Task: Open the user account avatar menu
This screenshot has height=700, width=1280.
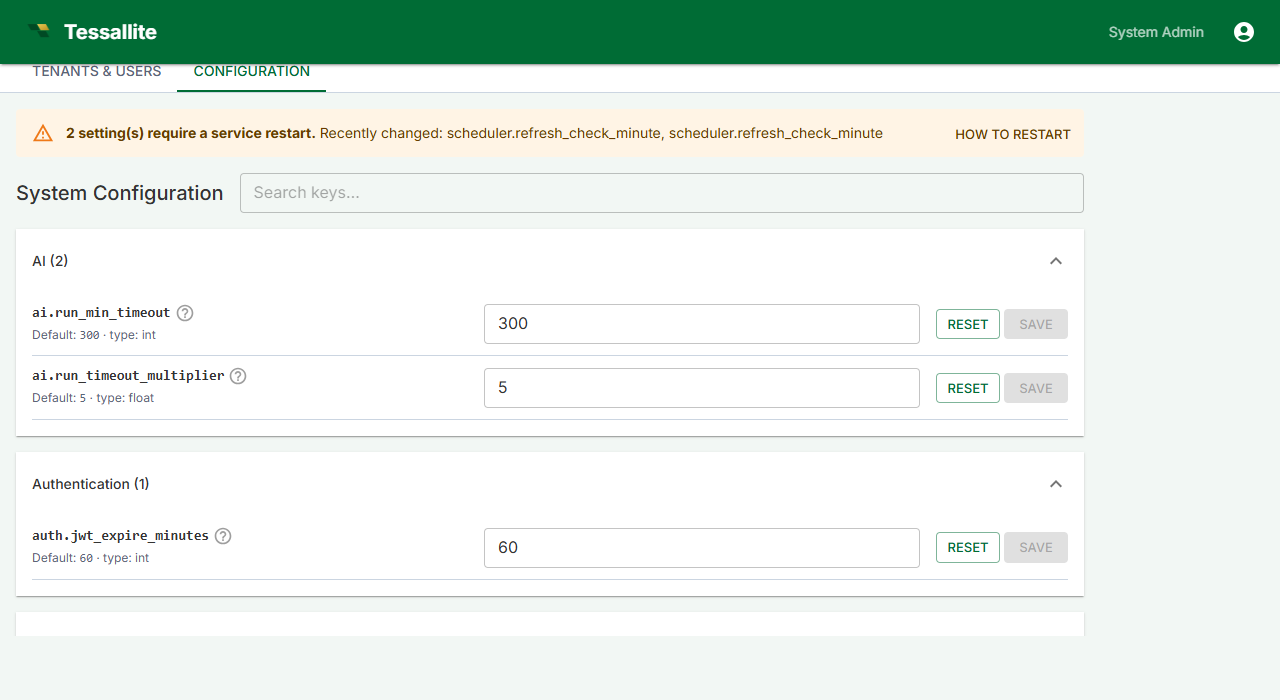Action: (1244, 32)
